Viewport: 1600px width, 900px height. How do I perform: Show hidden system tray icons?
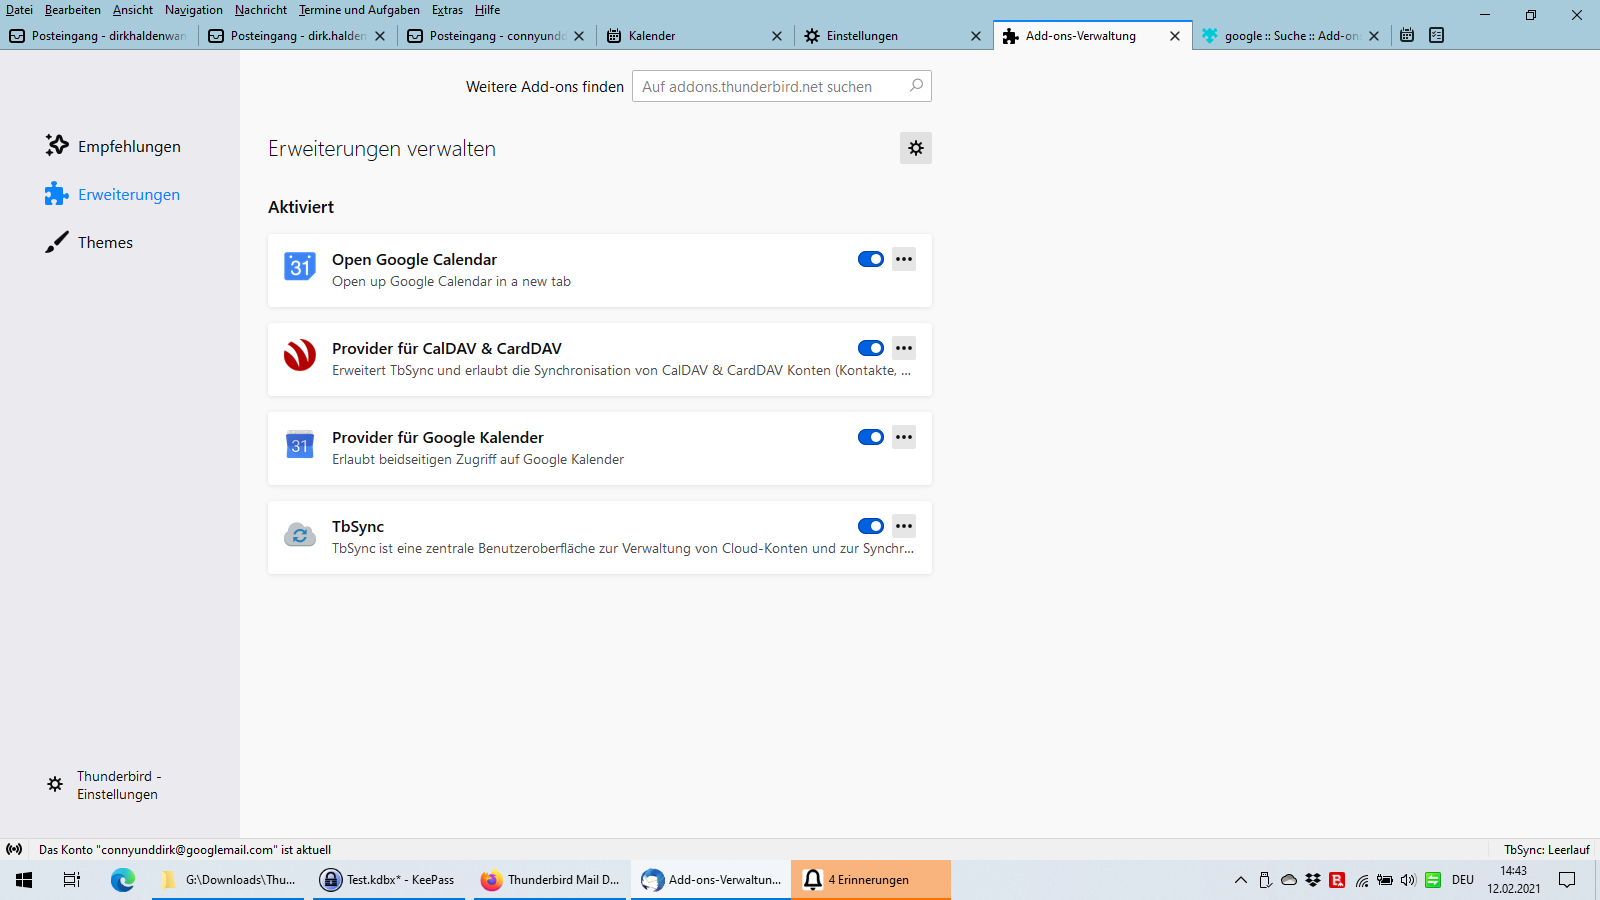(1241, 880)
